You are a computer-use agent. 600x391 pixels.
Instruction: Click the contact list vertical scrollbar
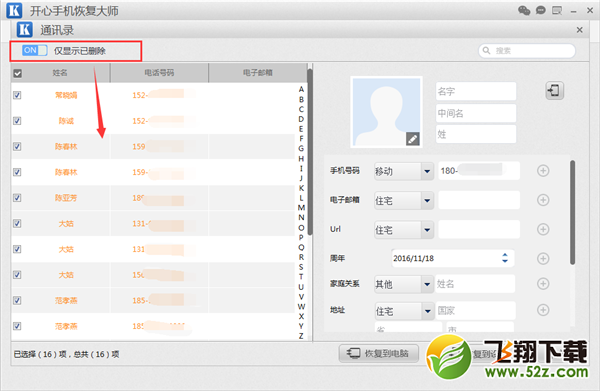tap(310, 152)
